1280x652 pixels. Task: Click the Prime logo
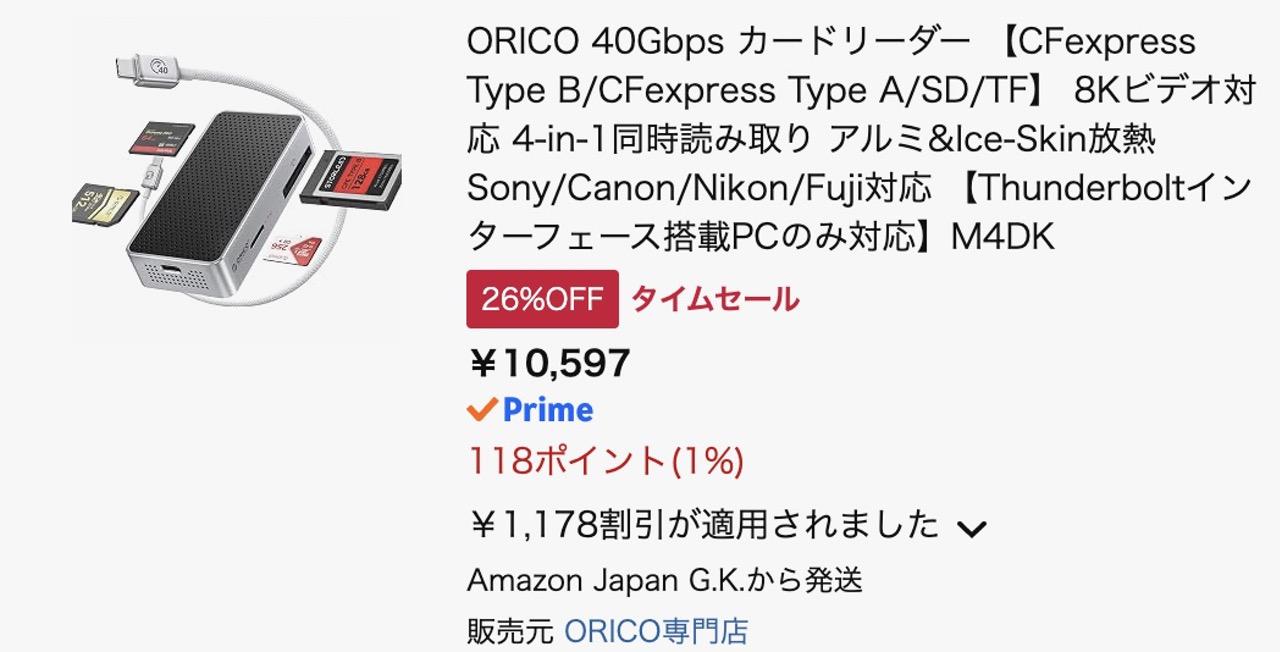click(x=547, y=410)
